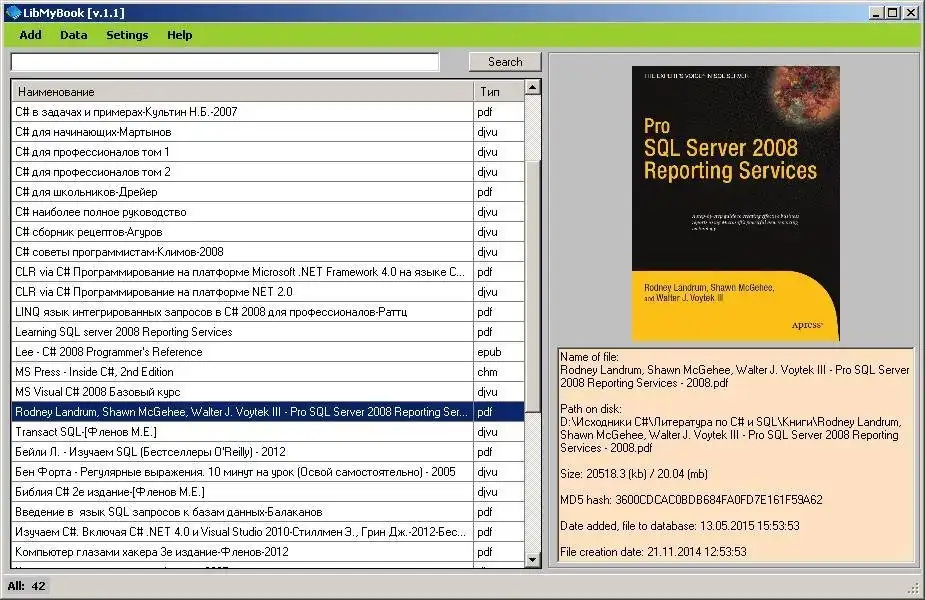The width and height of the screenshot is (925, 600).
Task: Select row Lee - C# 2008 Programmer's Reference
Action: pos(268,352)
